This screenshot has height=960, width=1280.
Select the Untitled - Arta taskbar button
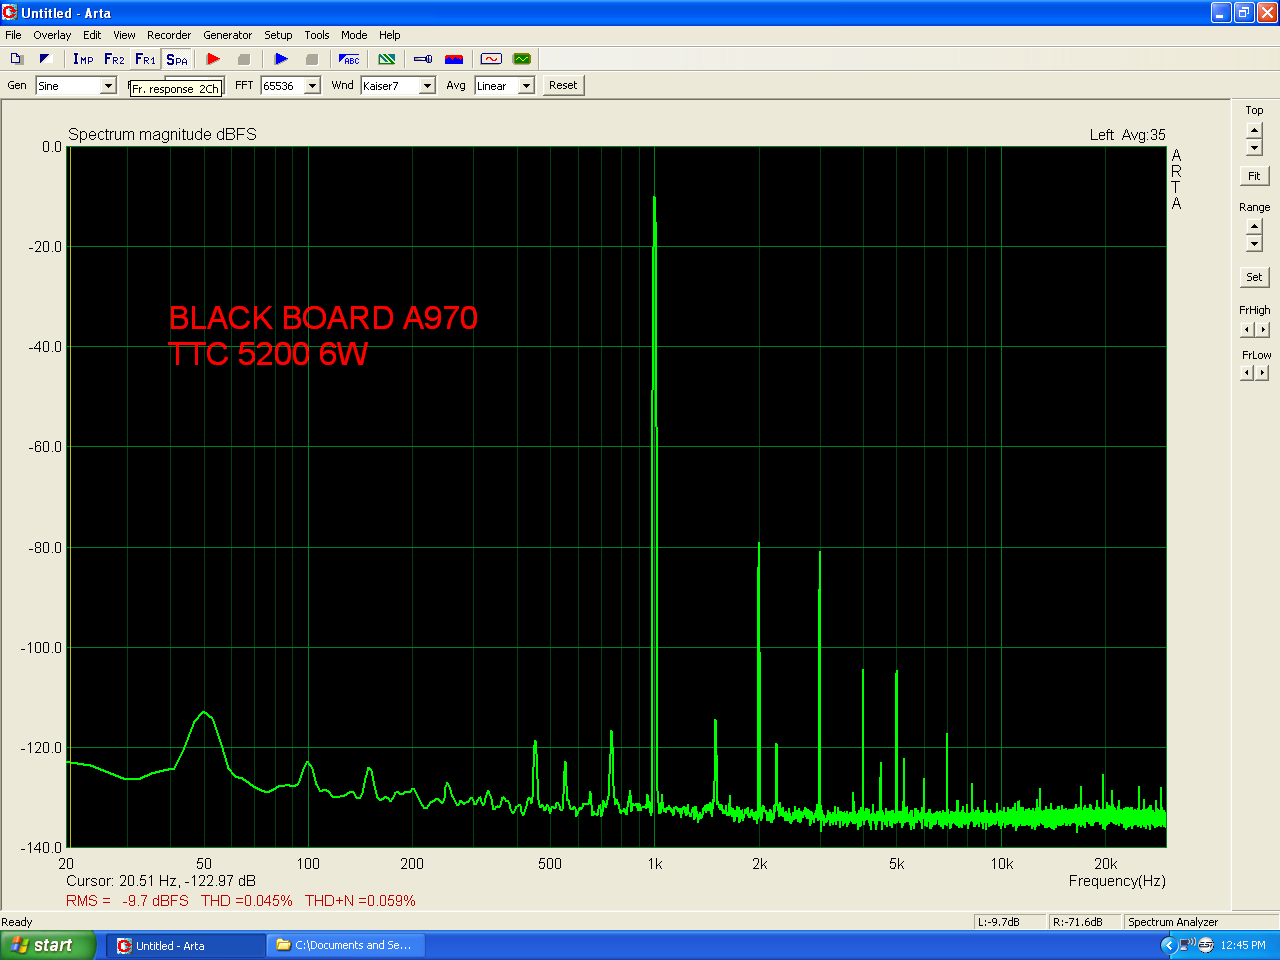click(185, 945)
